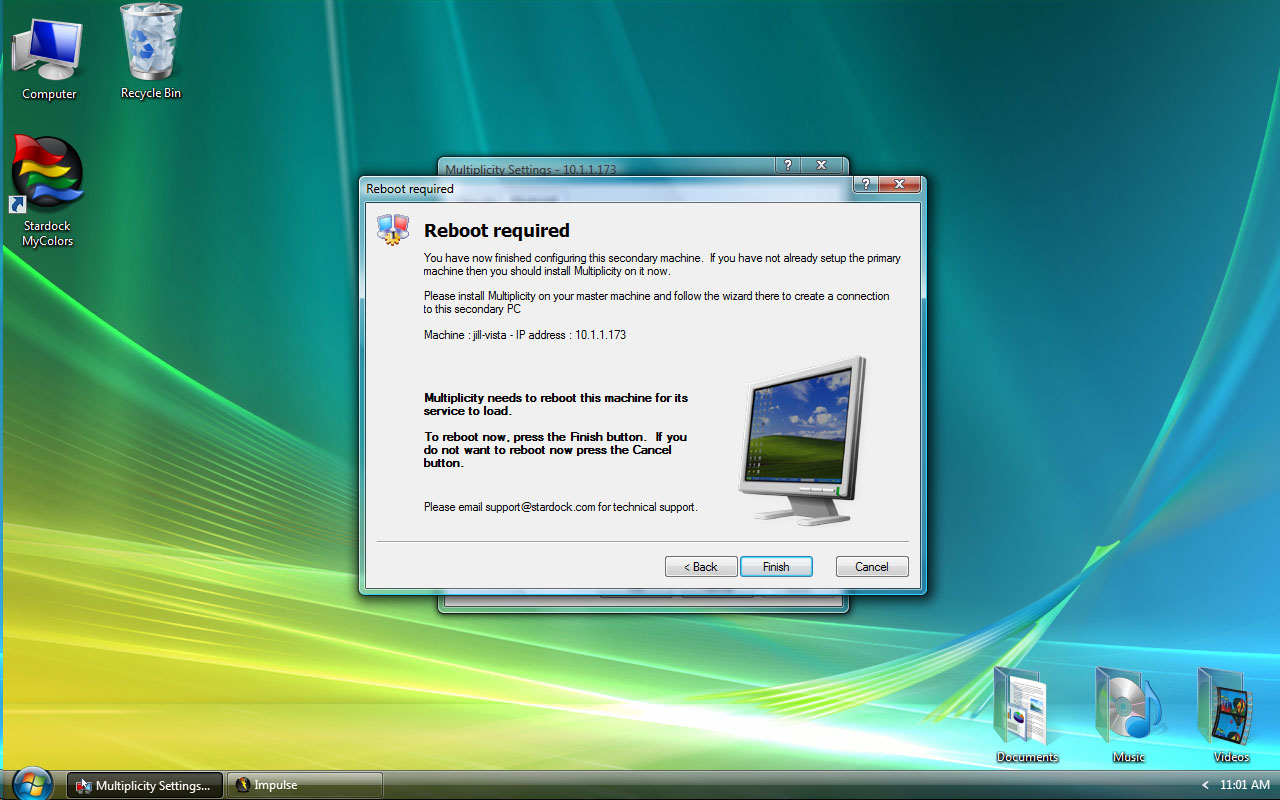This screenshot has width=1280, height=800.
Task: Click the Help button in Reboot required title bar
Action: click(x=866, y=185)
